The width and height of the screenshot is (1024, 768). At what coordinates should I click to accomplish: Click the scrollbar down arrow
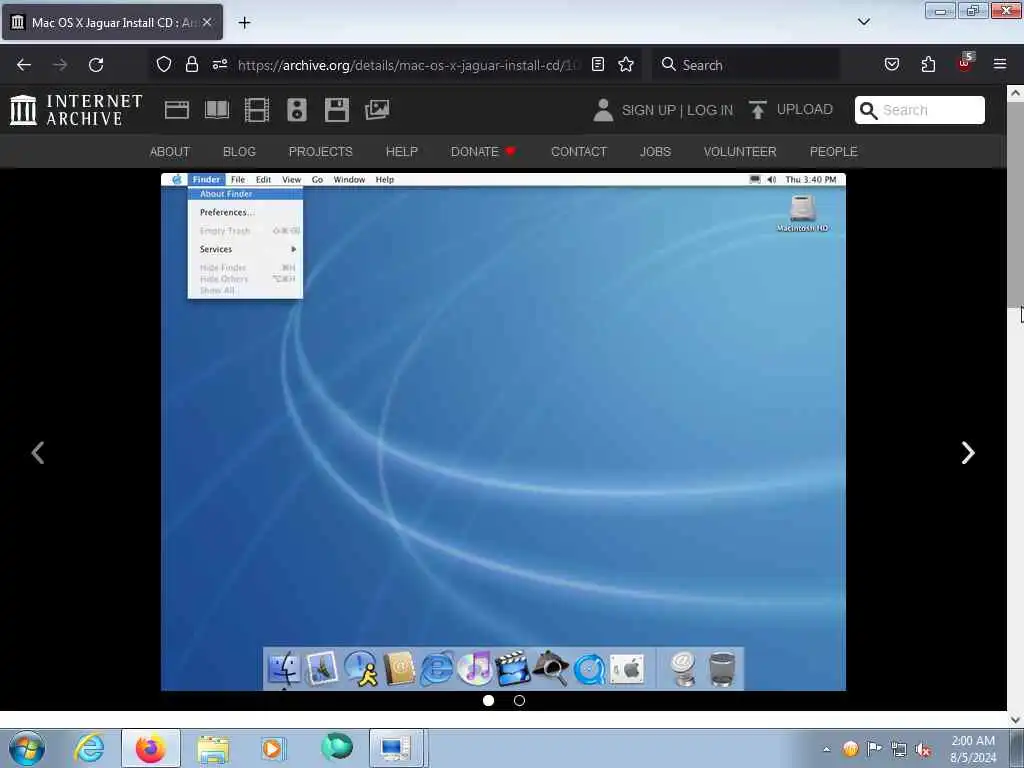[x=1015, y=719]
